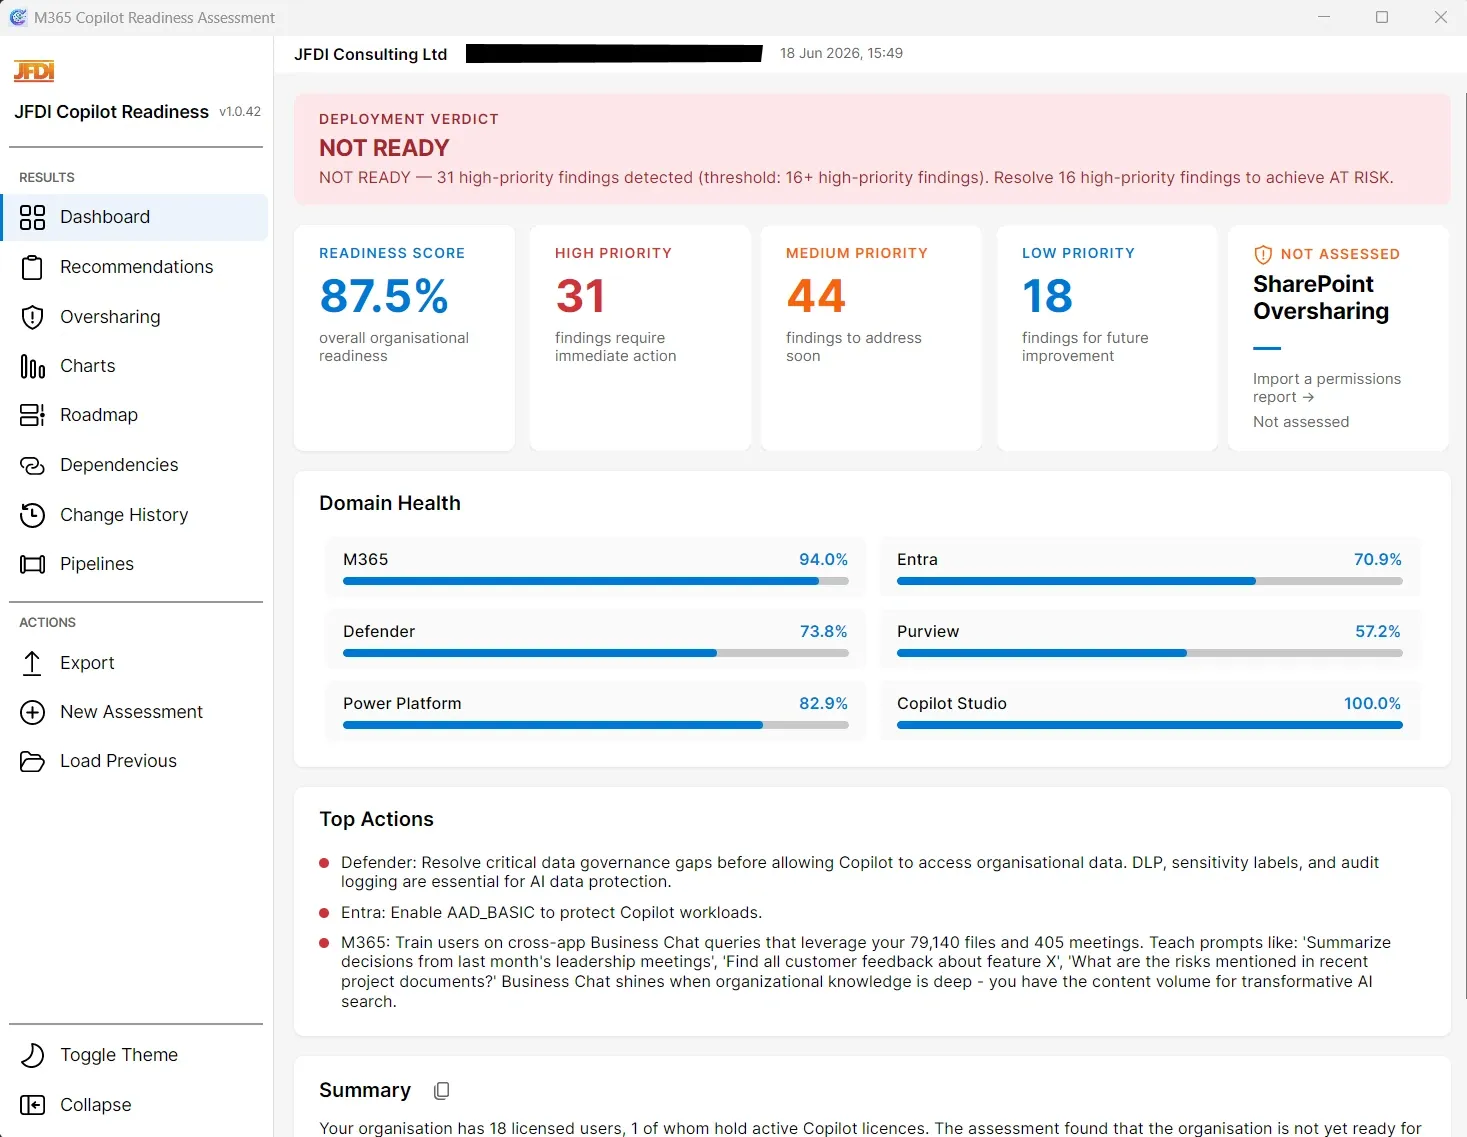Click the Dependencies link icon

coord(33,465)
